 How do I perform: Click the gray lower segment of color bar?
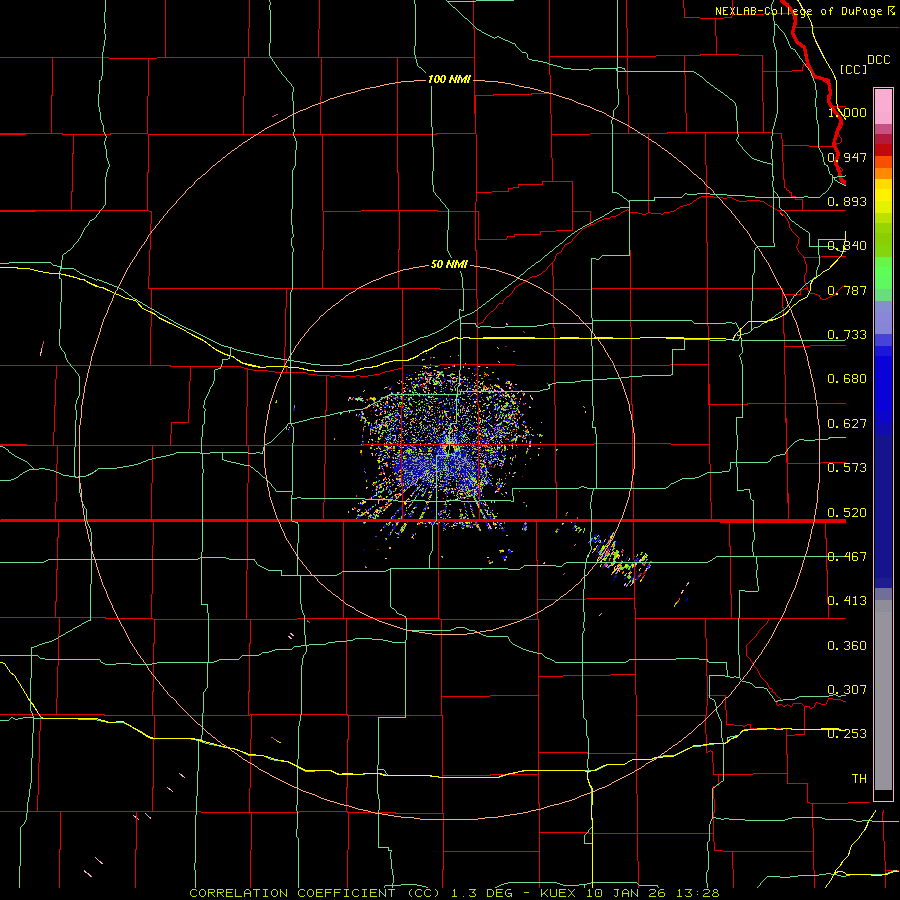click(883, 695)
